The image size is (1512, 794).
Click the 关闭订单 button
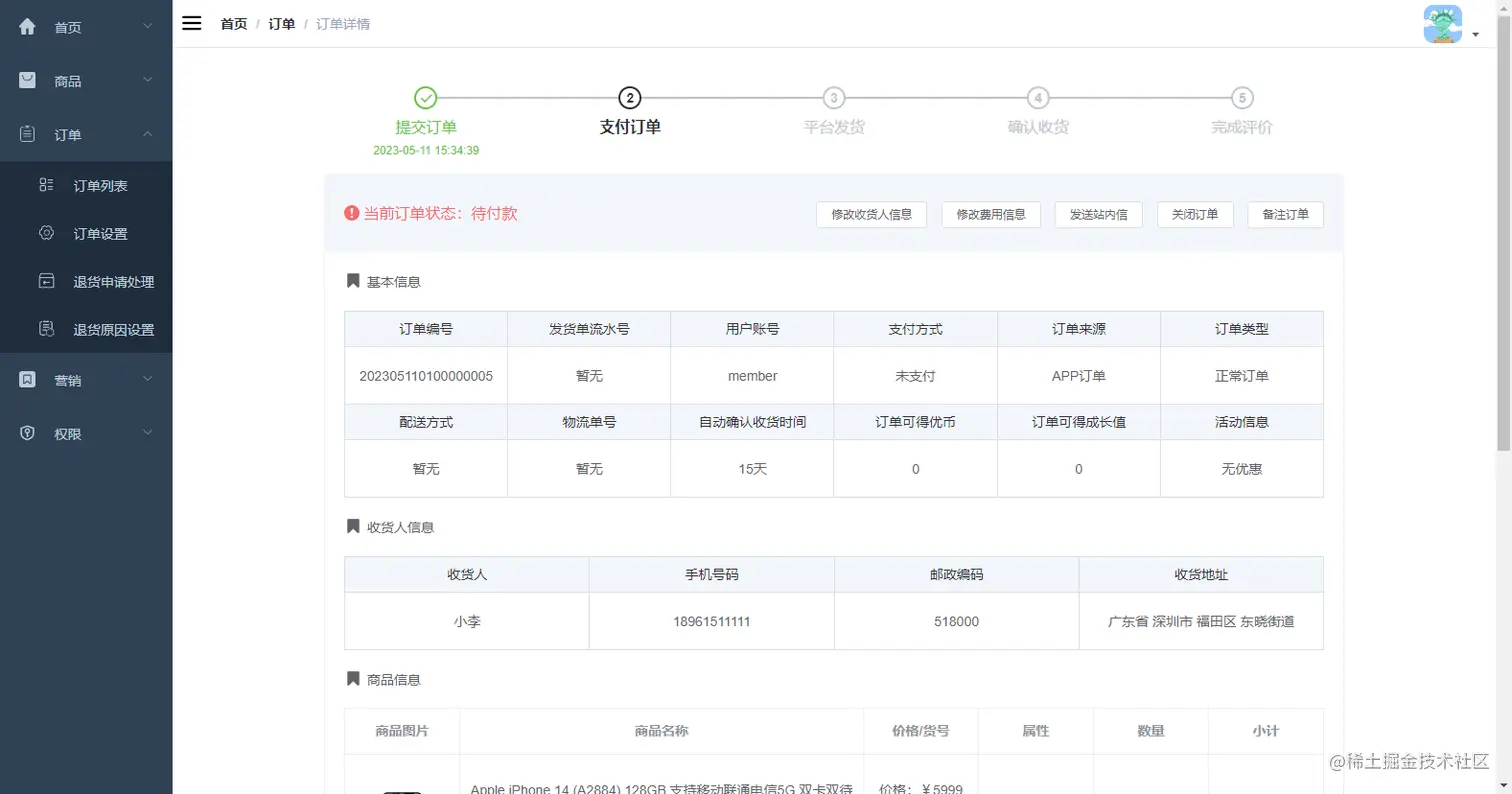click(1195, 214)
